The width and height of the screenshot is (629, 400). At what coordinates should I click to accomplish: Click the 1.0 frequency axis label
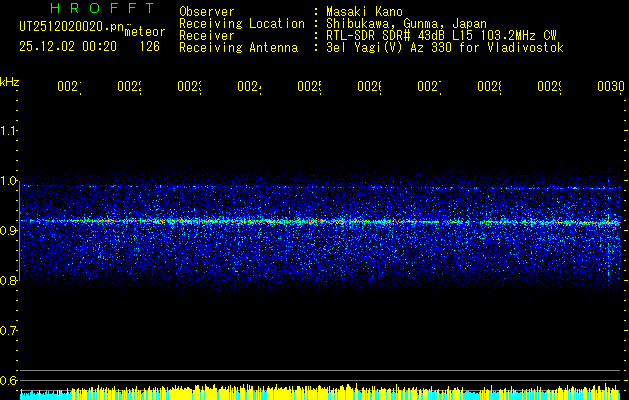[x=8, y=181]
